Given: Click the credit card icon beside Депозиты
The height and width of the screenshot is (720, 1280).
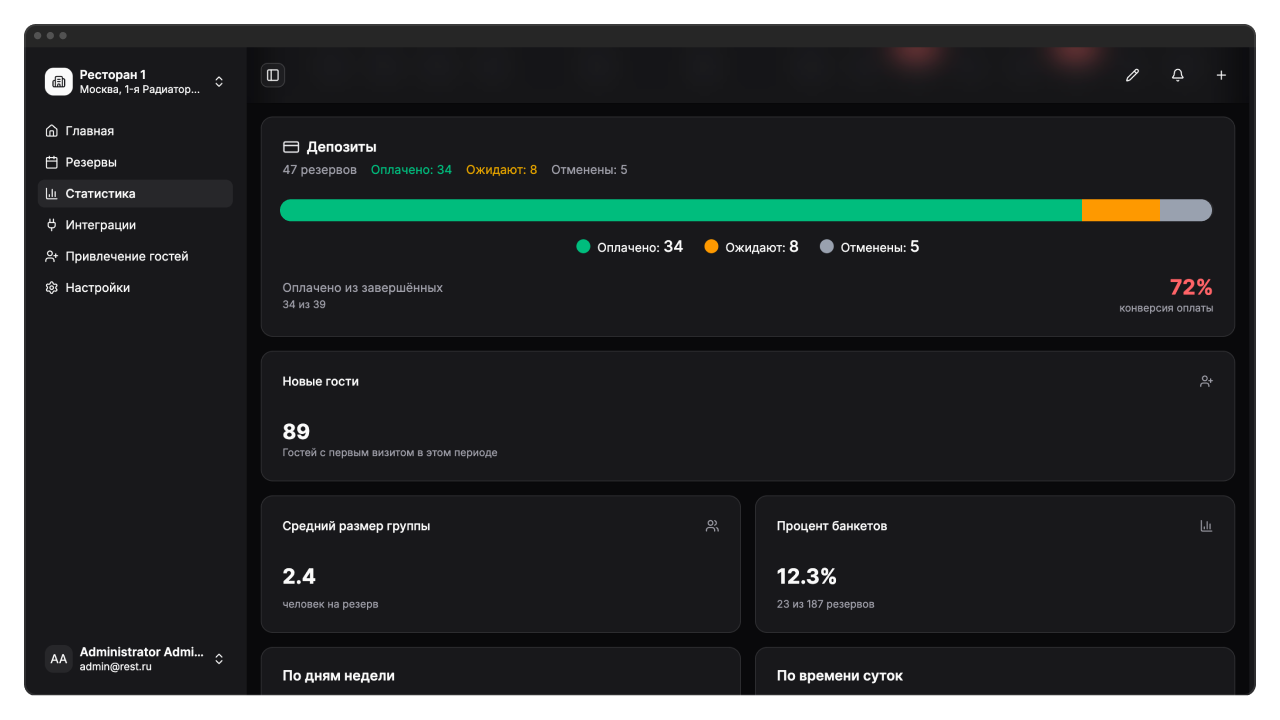Looking at the screenshot, I should (291, 147).
